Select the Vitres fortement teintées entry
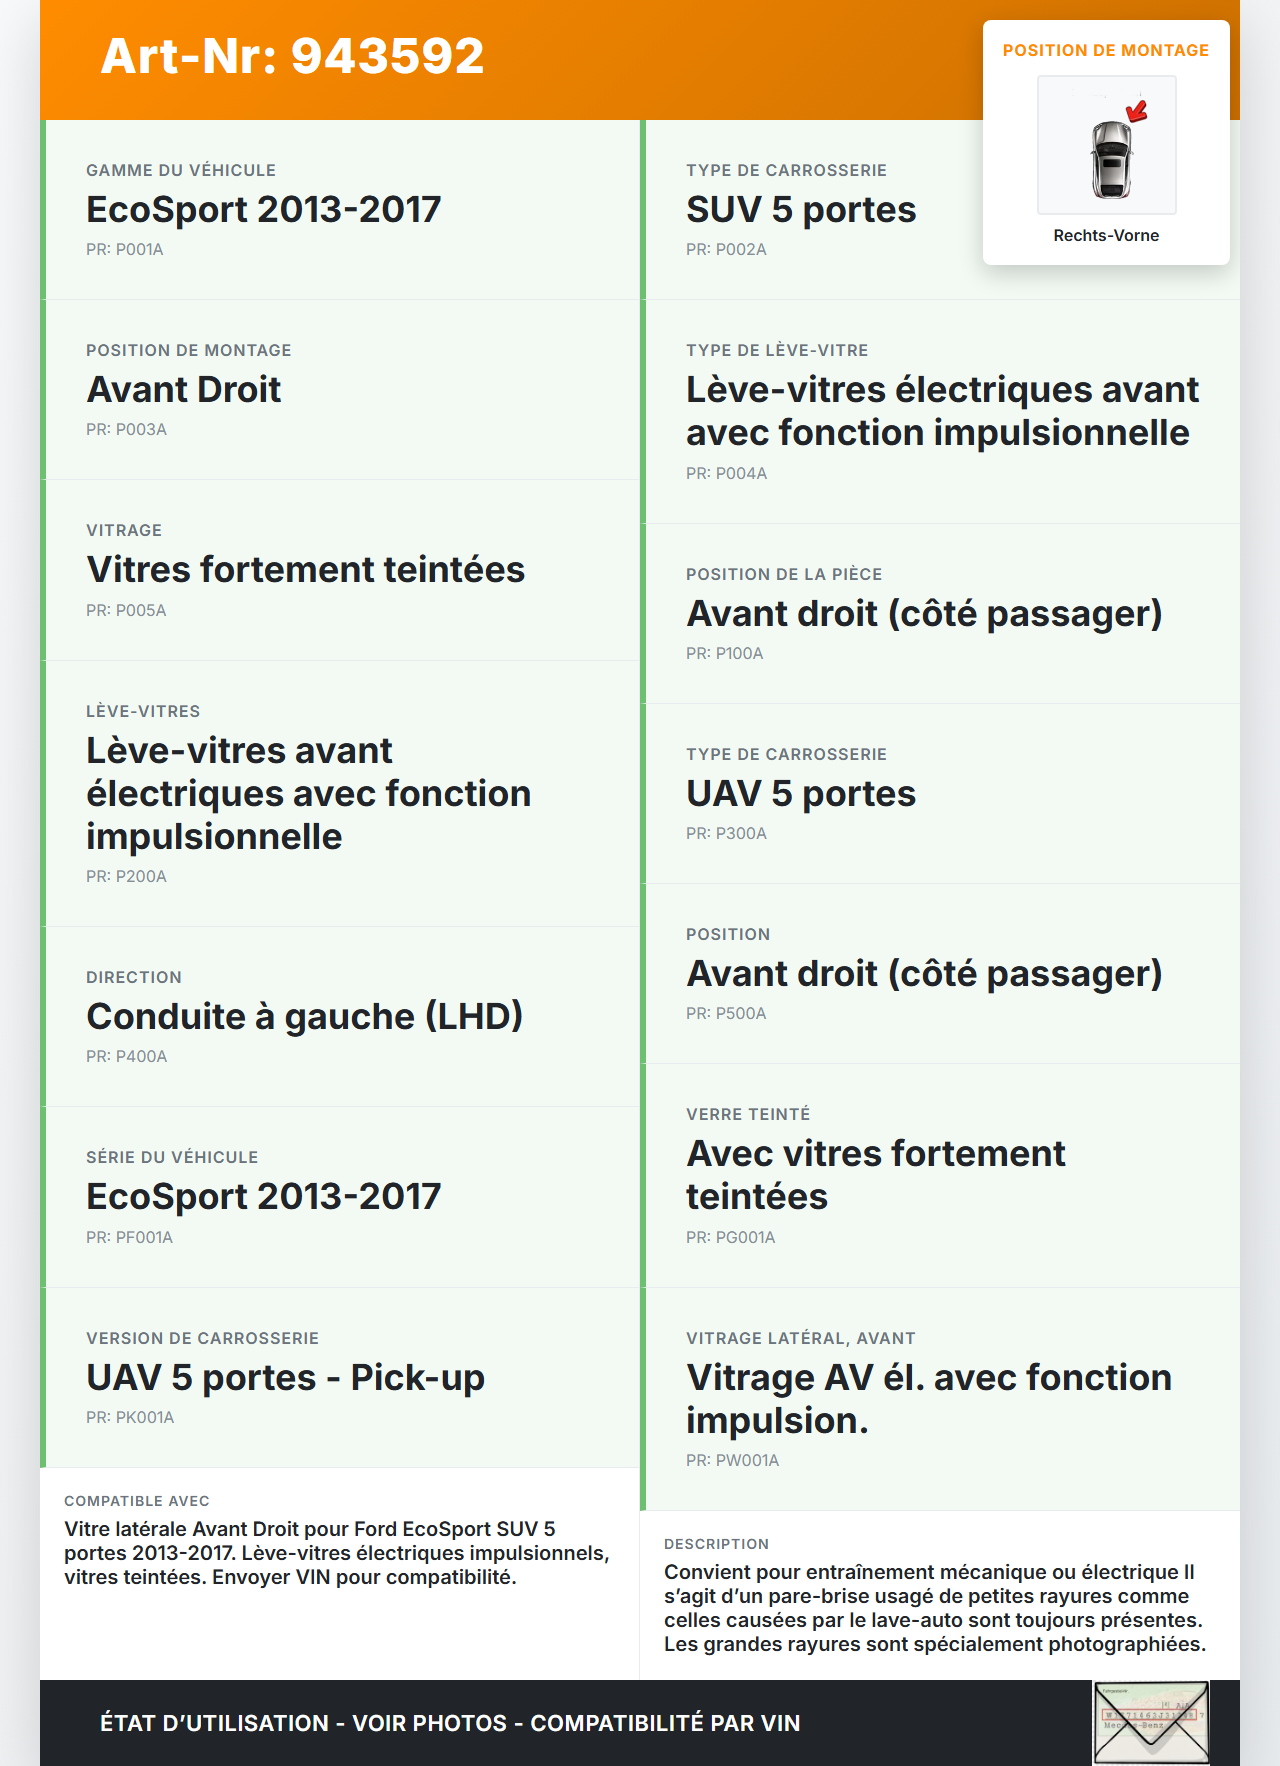1280x1766 pixels. click(x=305, y=570)
